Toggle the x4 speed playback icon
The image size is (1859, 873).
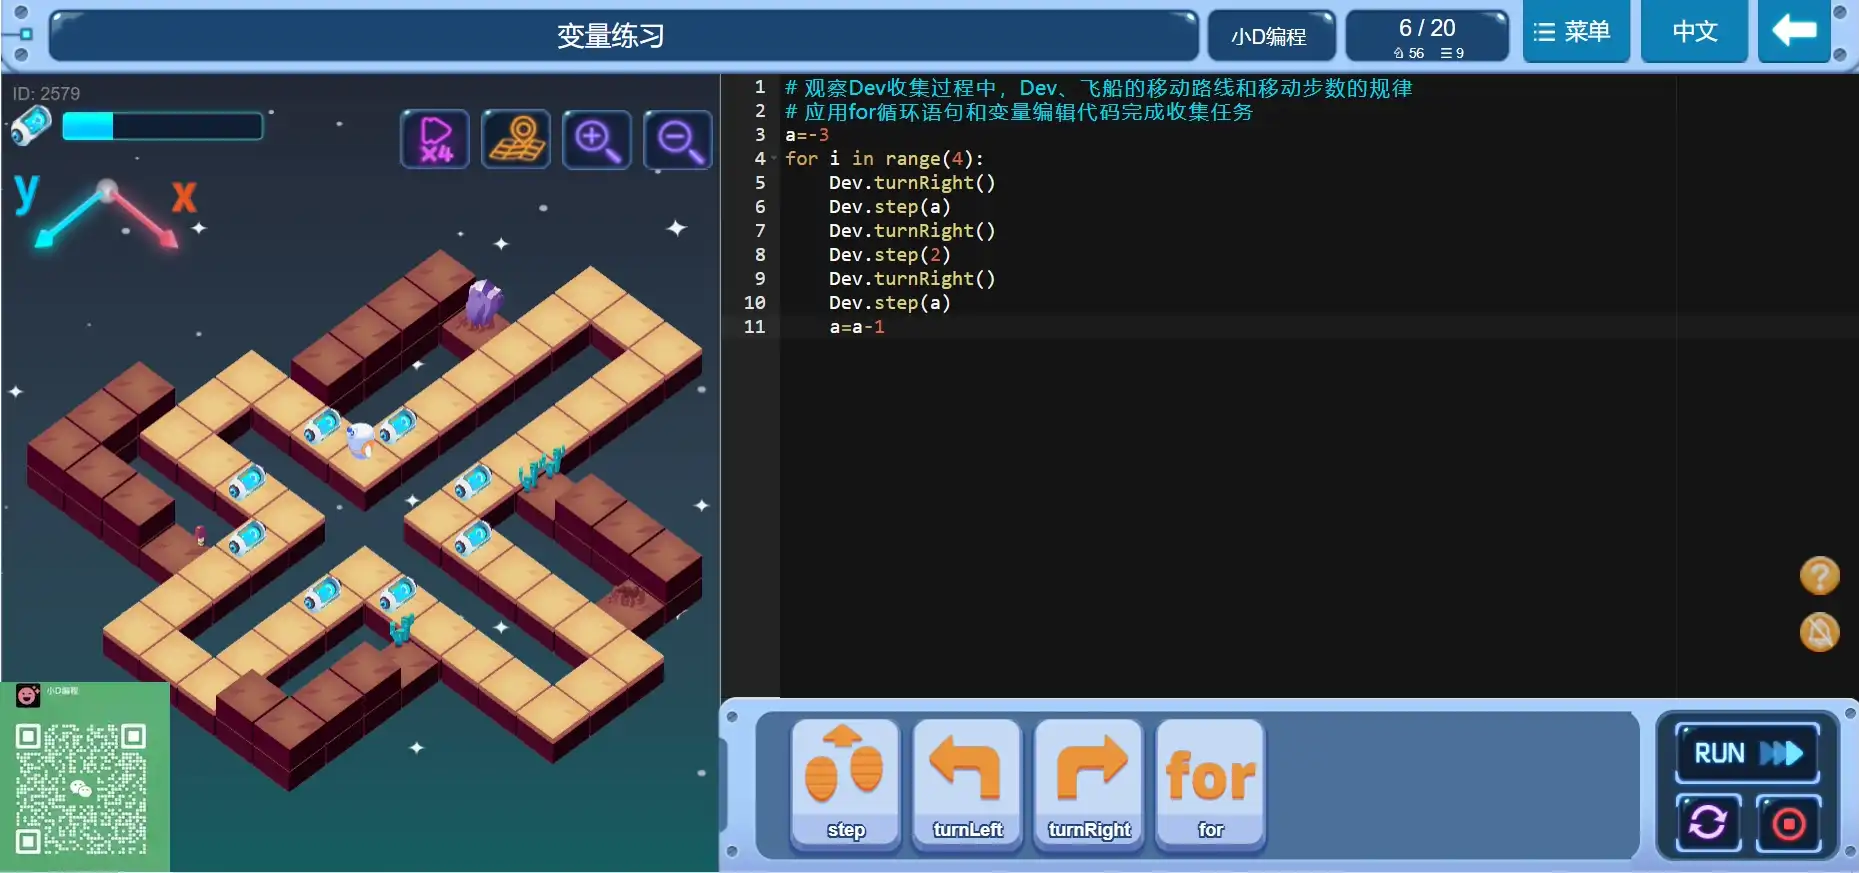(435, 140)
